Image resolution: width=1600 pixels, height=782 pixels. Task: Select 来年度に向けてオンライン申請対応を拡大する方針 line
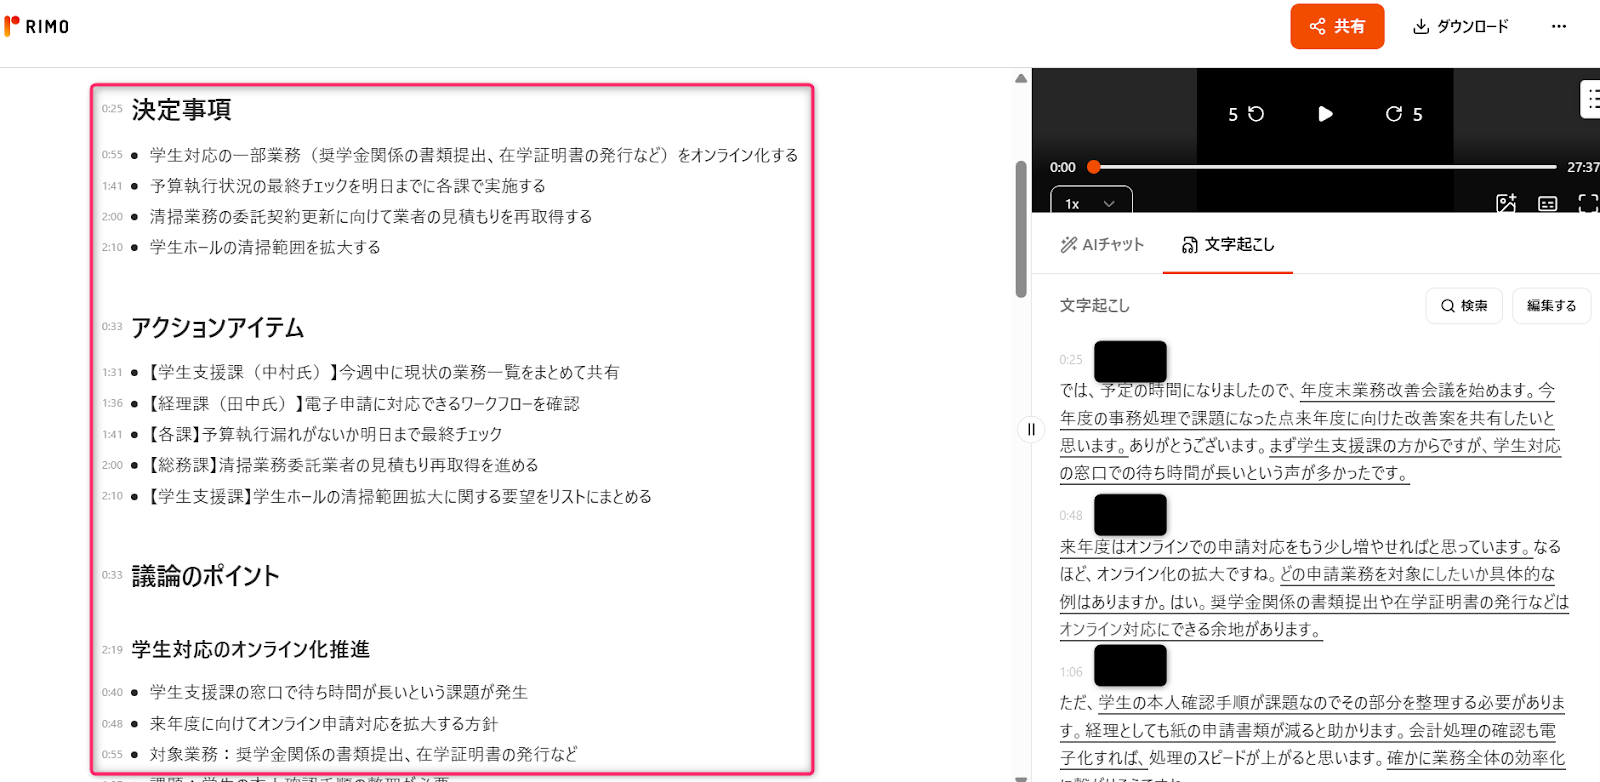[x=323, y=724]
